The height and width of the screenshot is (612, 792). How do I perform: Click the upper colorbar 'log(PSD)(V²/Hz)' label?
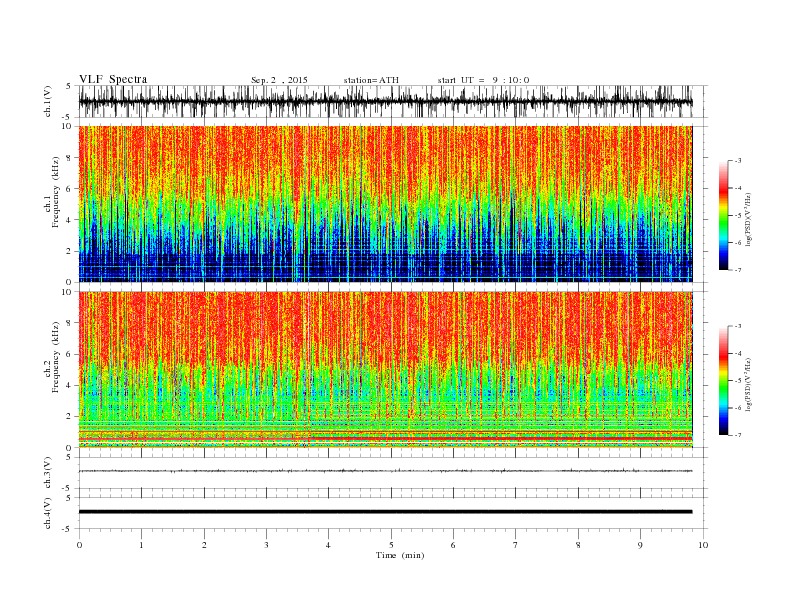(x=748, y=220)
